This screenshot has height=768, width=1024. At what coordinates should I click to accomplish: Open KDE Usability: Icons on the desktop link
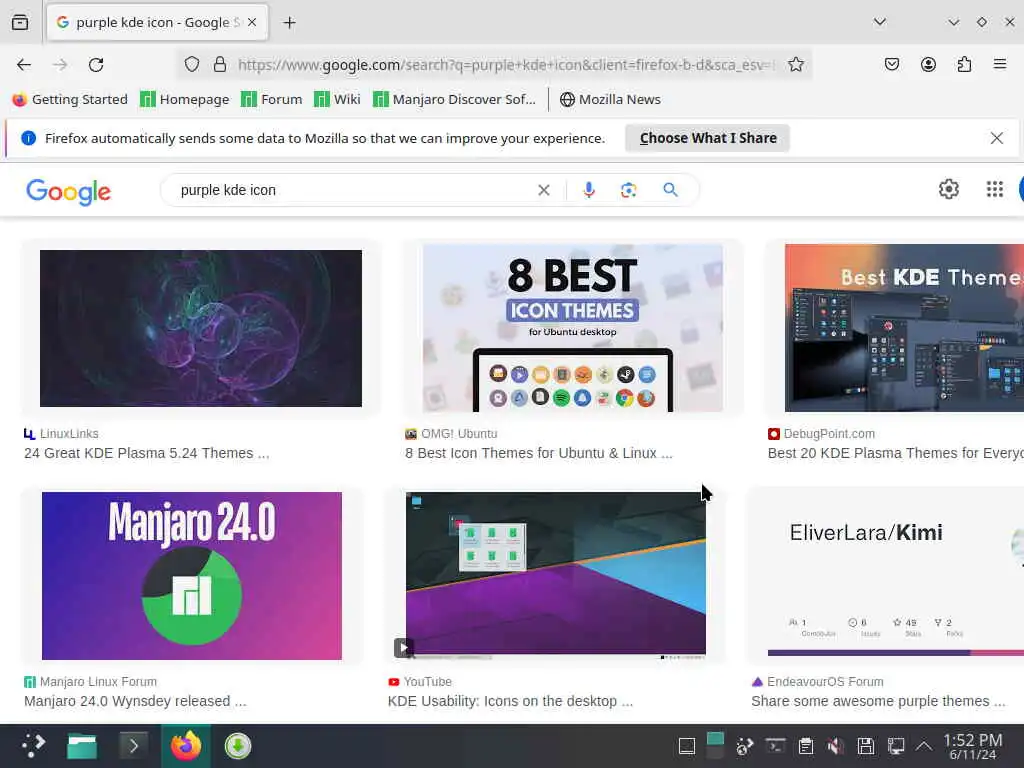click(510, 701)
